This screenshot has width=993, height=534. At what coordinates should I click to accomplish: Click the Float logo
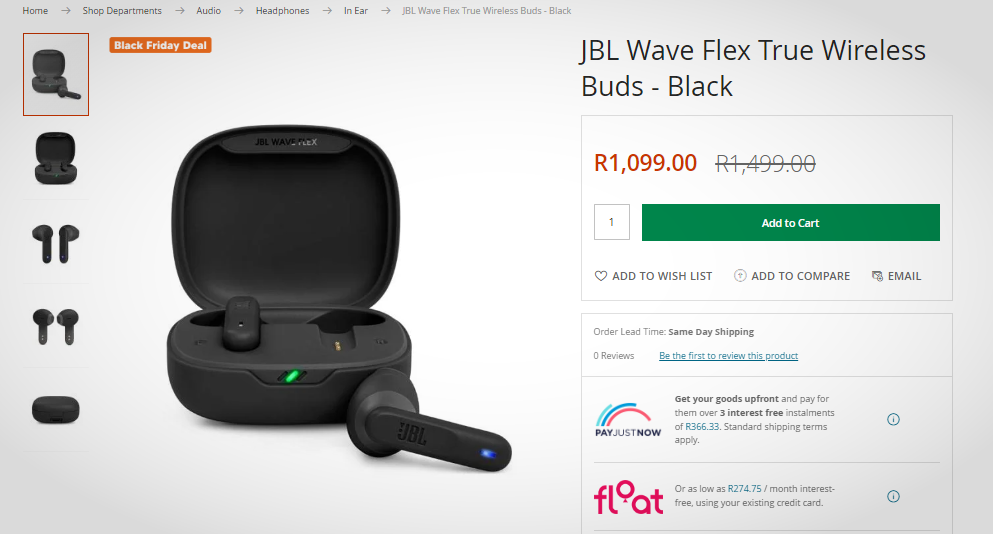point(628,497)
